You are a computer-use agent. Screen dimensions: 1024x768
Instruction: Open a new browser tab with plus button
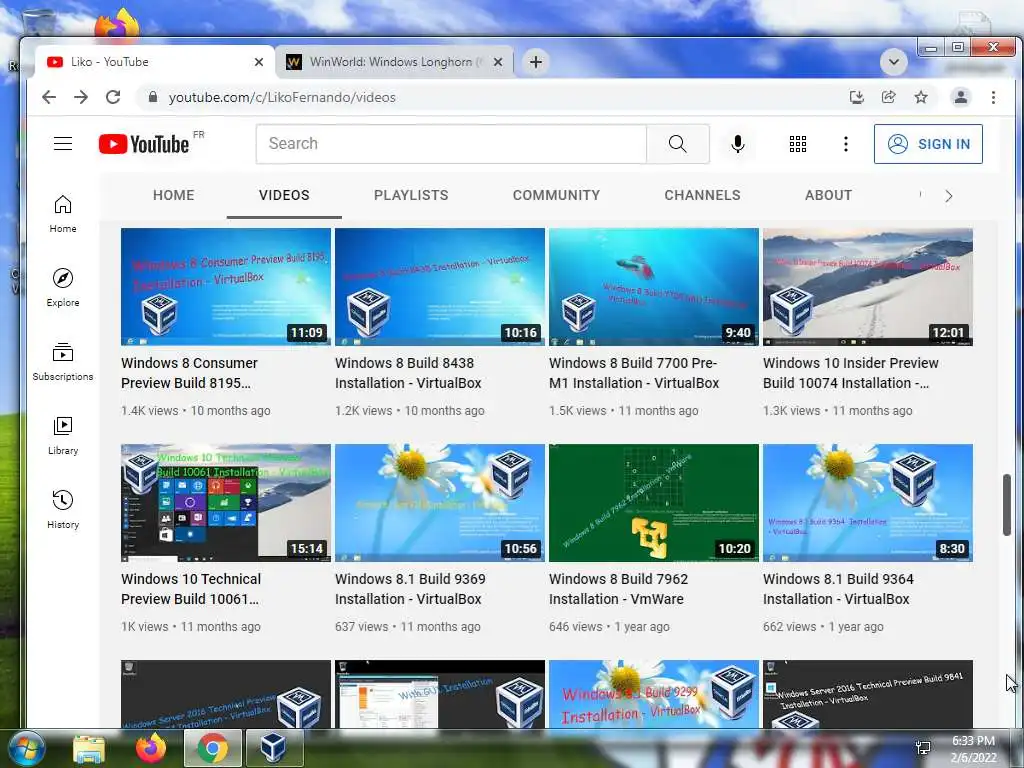pyautogui.click(x=536, y=62)
